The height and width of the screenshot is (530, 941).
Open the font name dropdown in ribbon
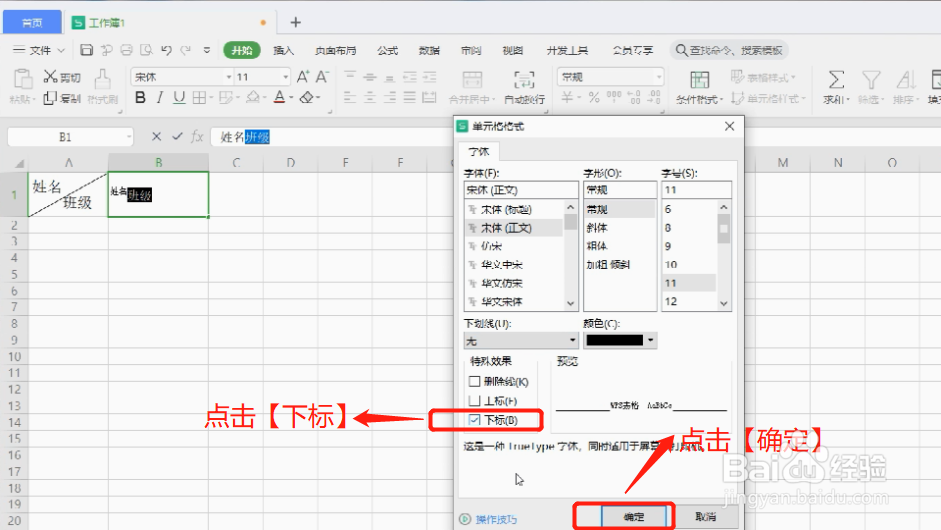(x=229, y=77)
